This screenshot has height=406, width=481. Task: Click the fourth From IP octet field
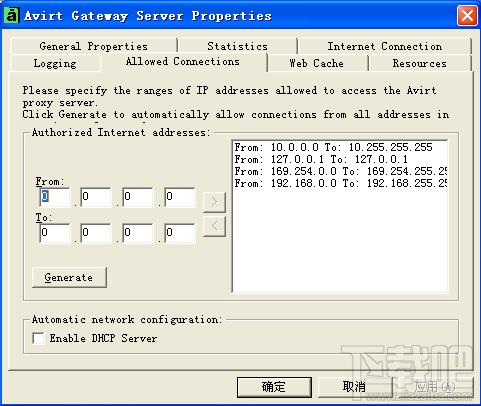(x=180, y=197)
